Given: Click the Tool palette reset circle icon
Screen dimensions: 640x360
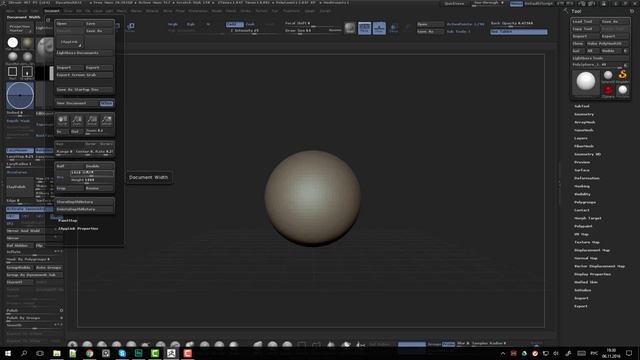Looking at the screenshot, I should [632, 11].
